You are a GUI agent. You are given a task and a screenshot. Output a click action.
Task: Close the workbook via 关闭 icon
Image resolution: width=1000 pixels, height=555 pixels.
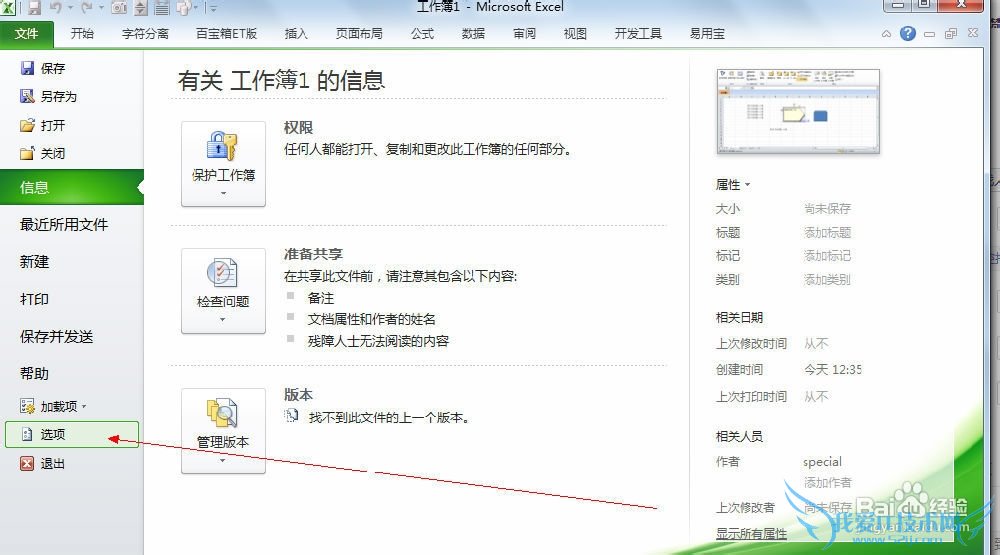pos(27,153)
